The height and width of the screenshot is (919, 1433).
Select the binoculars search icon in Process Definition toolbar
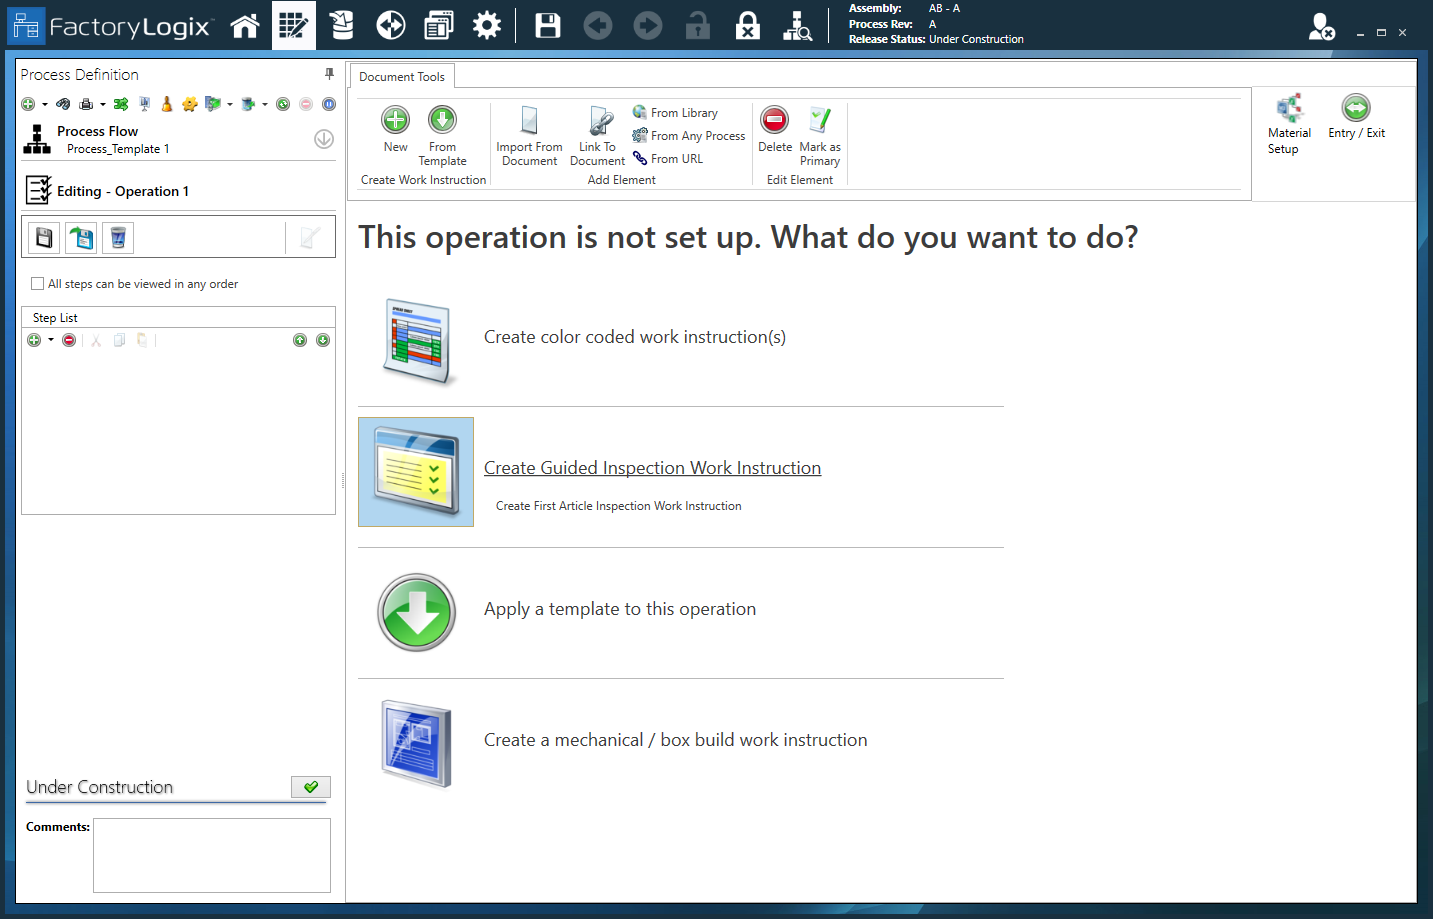[64, 103]
